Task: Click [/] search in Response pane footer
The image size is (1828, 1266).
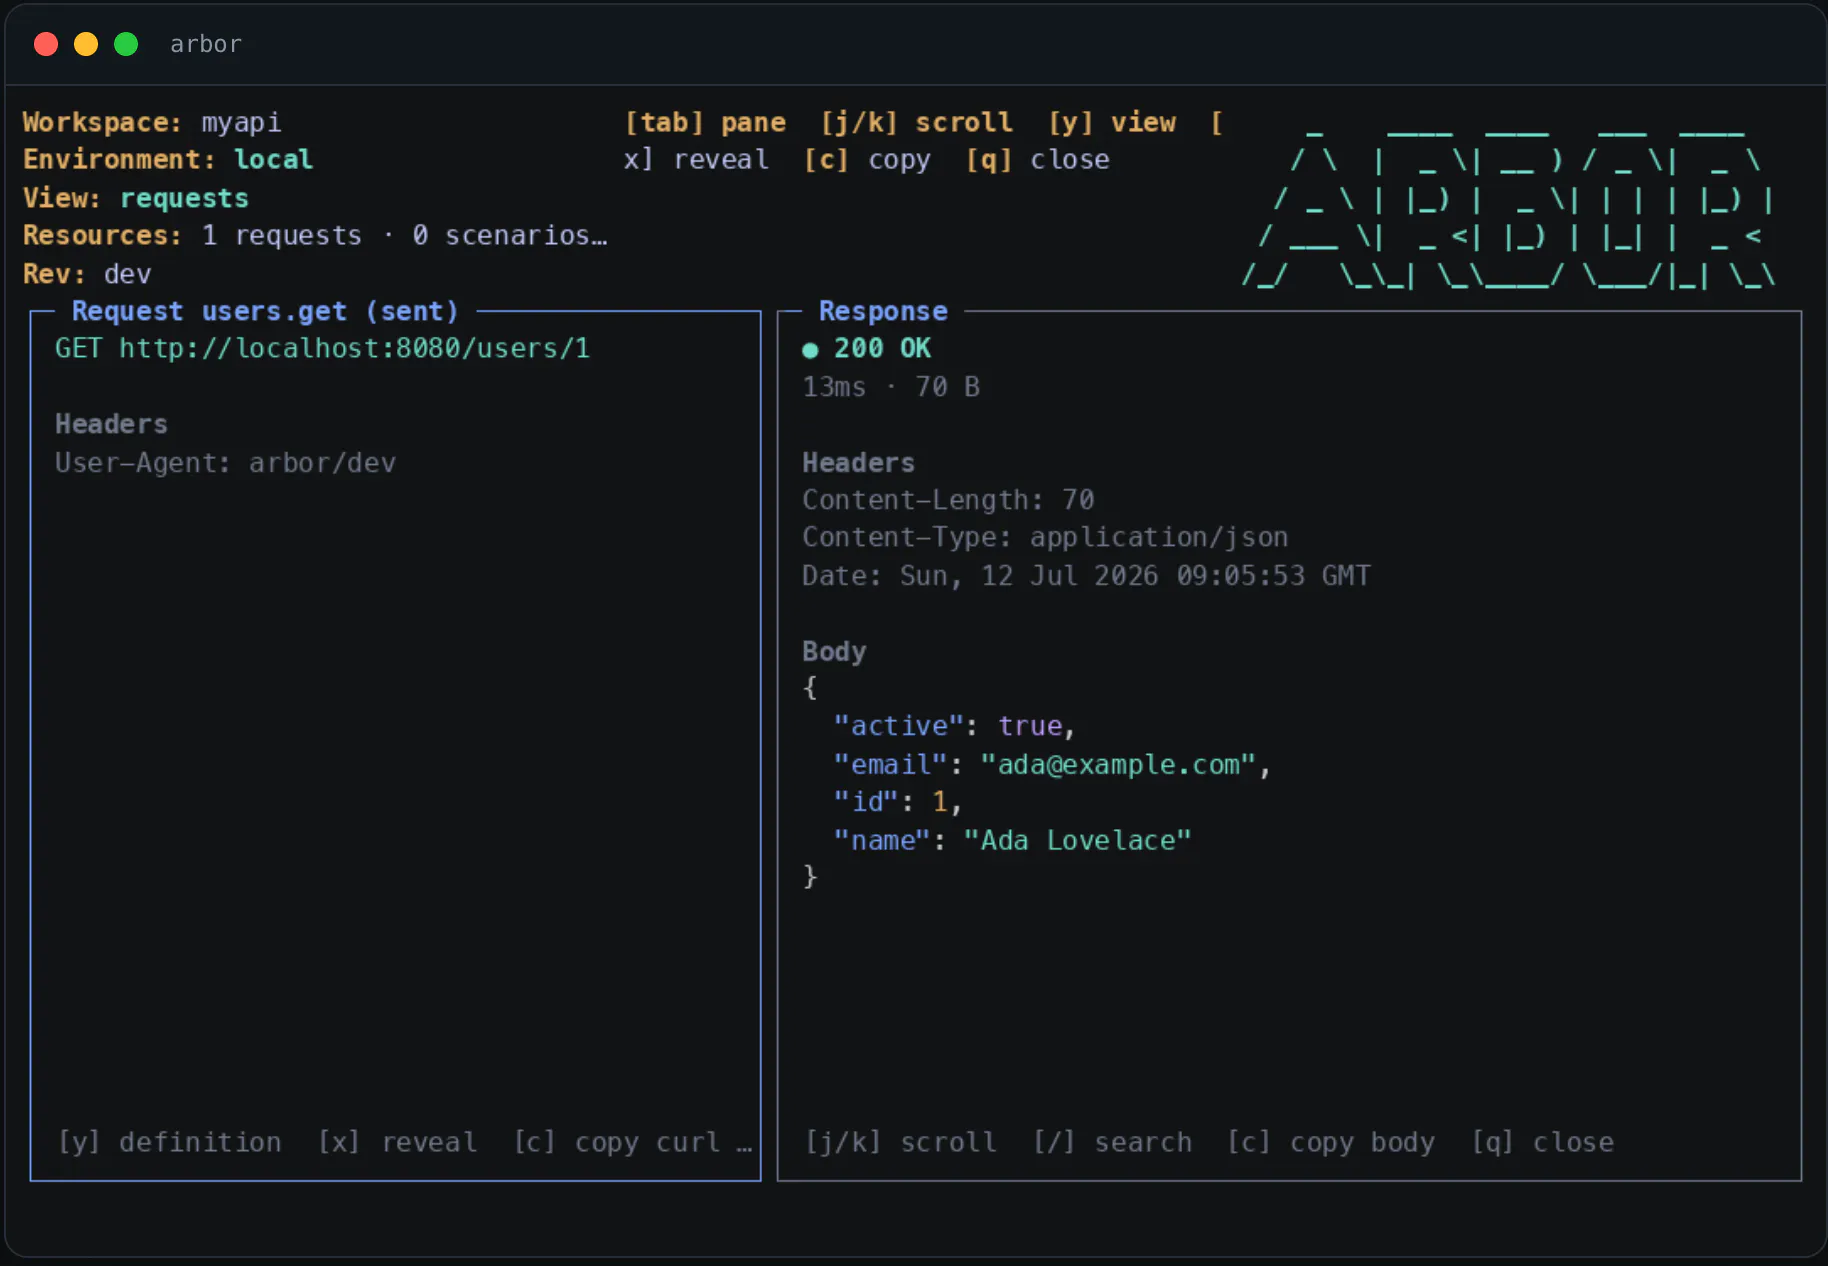Action: (x=1112, y=1142)
